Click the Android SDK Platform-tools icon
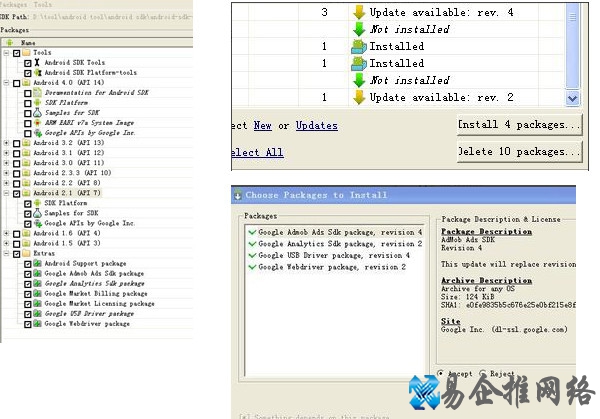 pyautogui.click(x=37, y=72)
